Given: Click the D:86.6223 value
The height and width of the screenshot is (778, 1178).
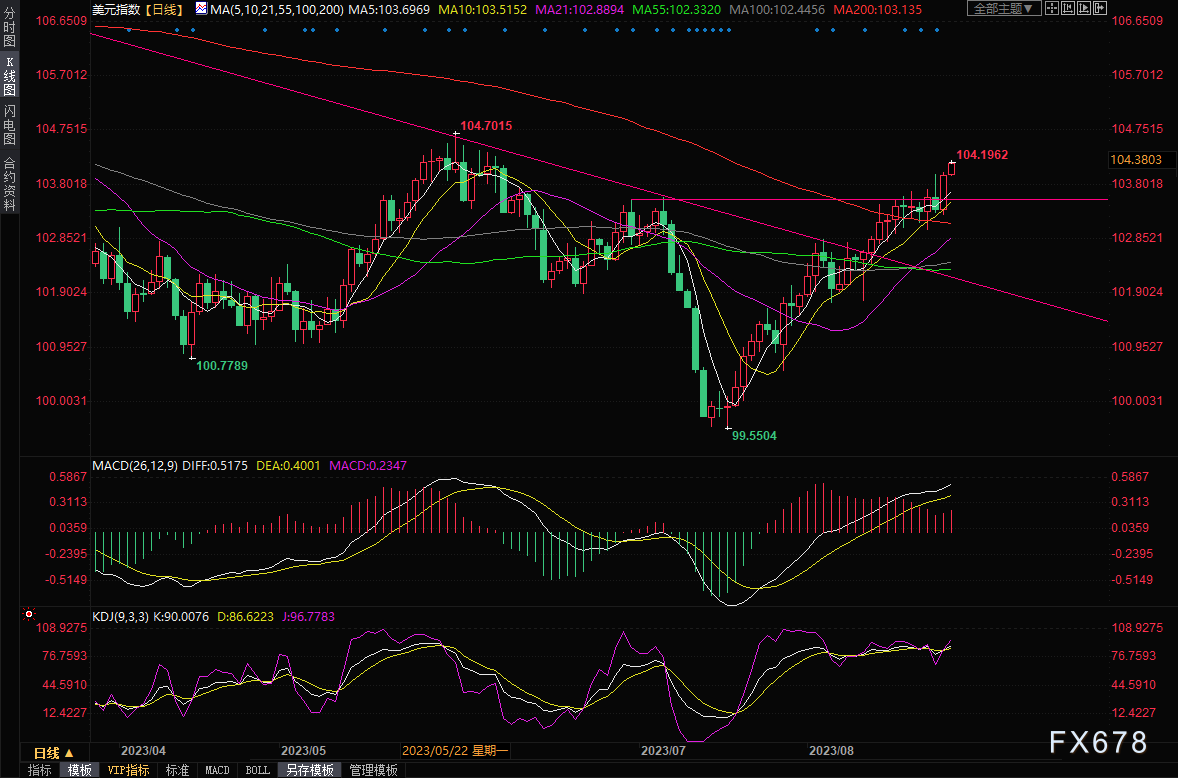Looking at the screenshot, I should pos(246,617).
